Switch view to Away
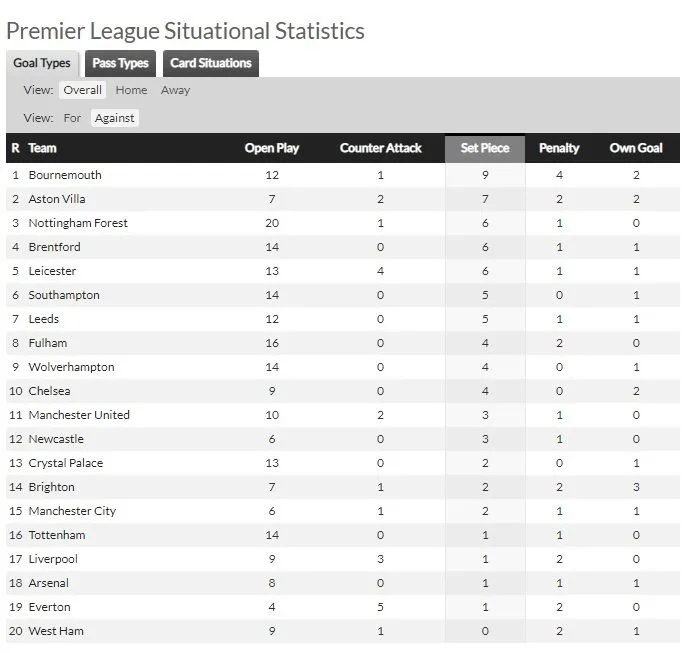This screenshot has height=653, width=685. [175, 90]
